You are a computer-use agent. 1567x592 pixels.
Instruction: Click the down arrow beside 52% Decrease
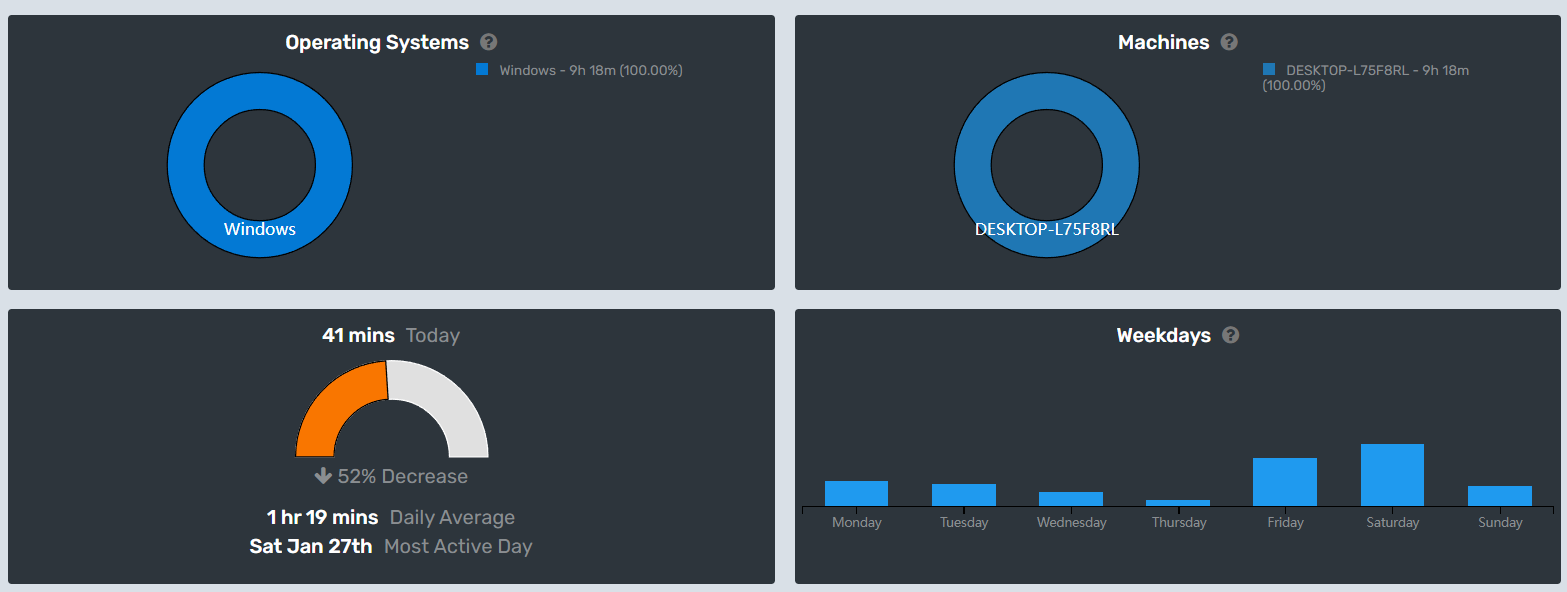[x=323, y=476]
